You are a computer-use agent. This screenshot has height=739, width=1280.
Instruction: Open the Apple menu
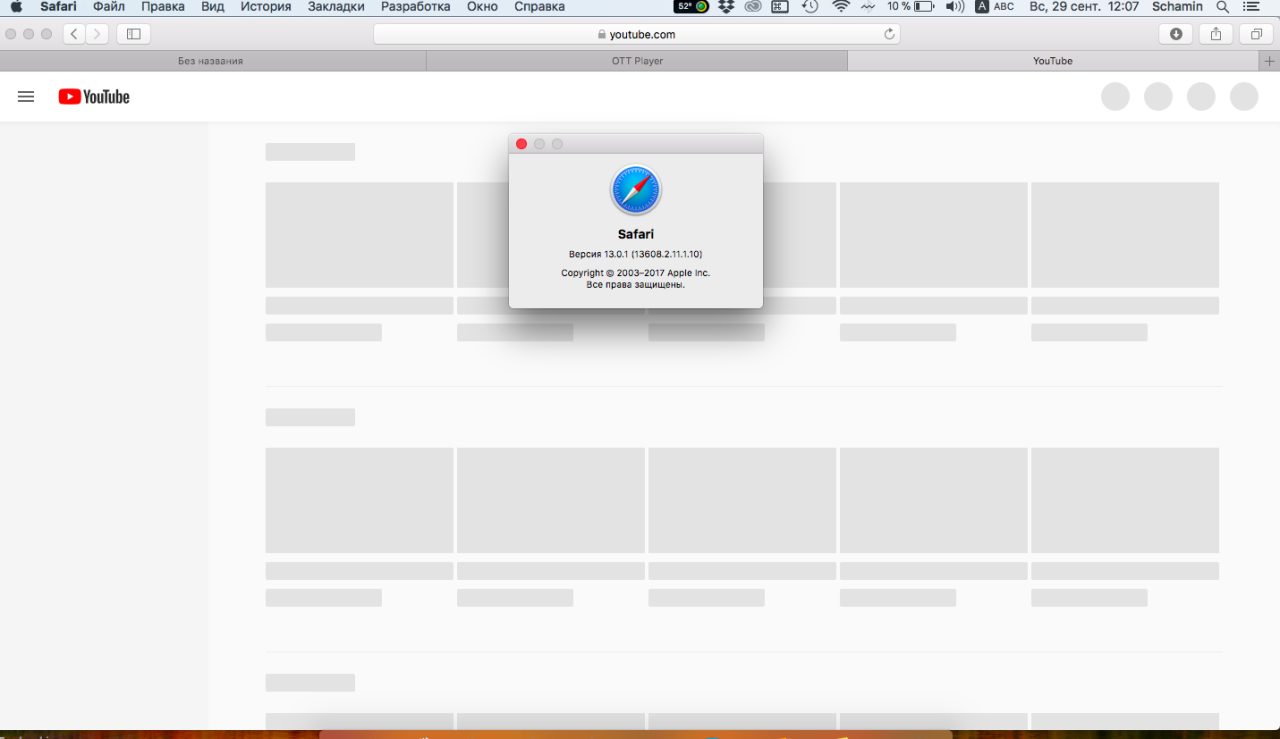[16, 7]
